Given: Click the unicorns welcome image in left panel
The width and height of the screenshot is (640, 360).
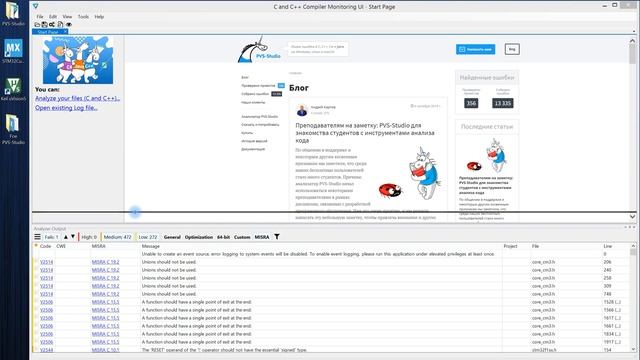Looking at the screenshot, I should [x=78, y=60].
